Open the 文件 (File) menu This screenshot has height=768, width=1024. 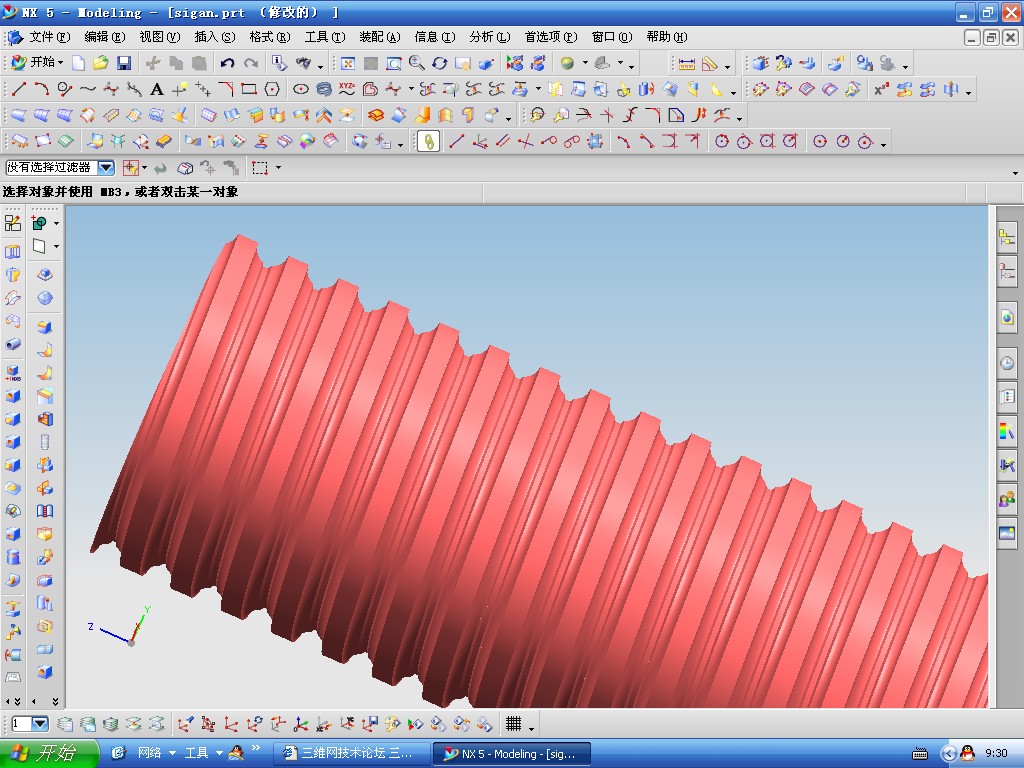(x=50, y=37)
